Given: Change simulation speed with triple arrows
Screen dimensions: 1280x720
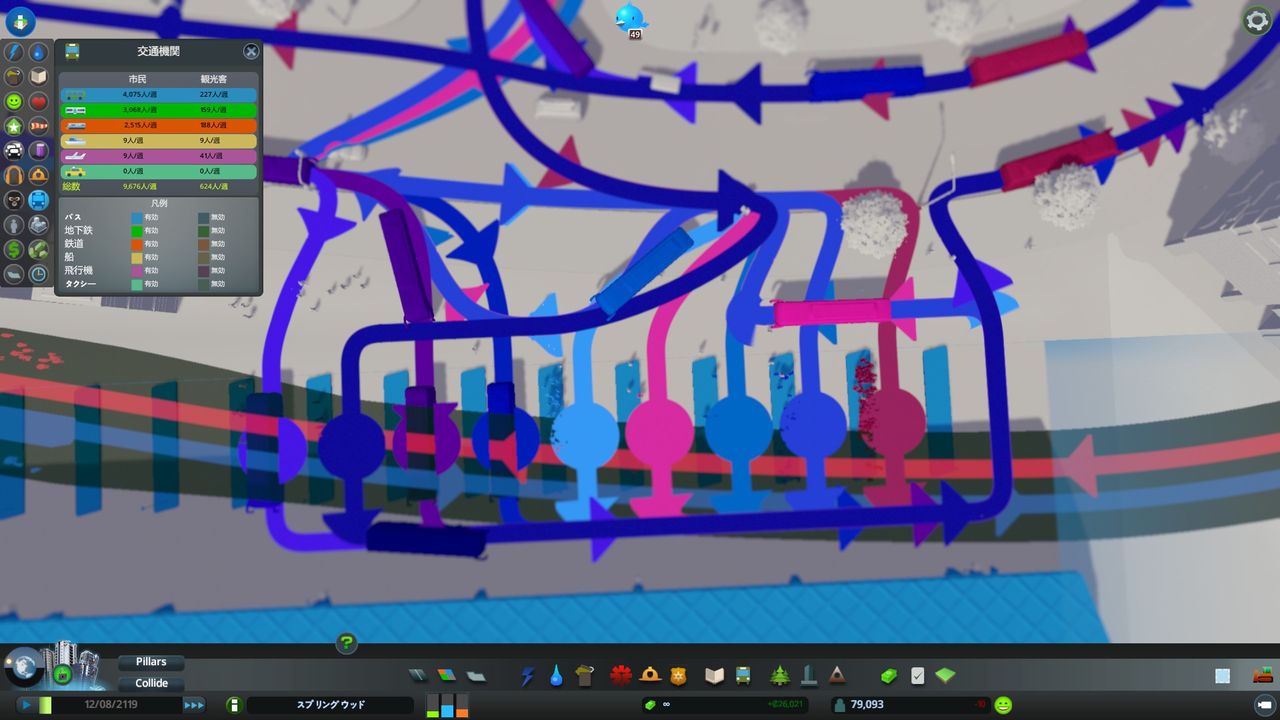Looking at the screenshot, I should point(194,705).
